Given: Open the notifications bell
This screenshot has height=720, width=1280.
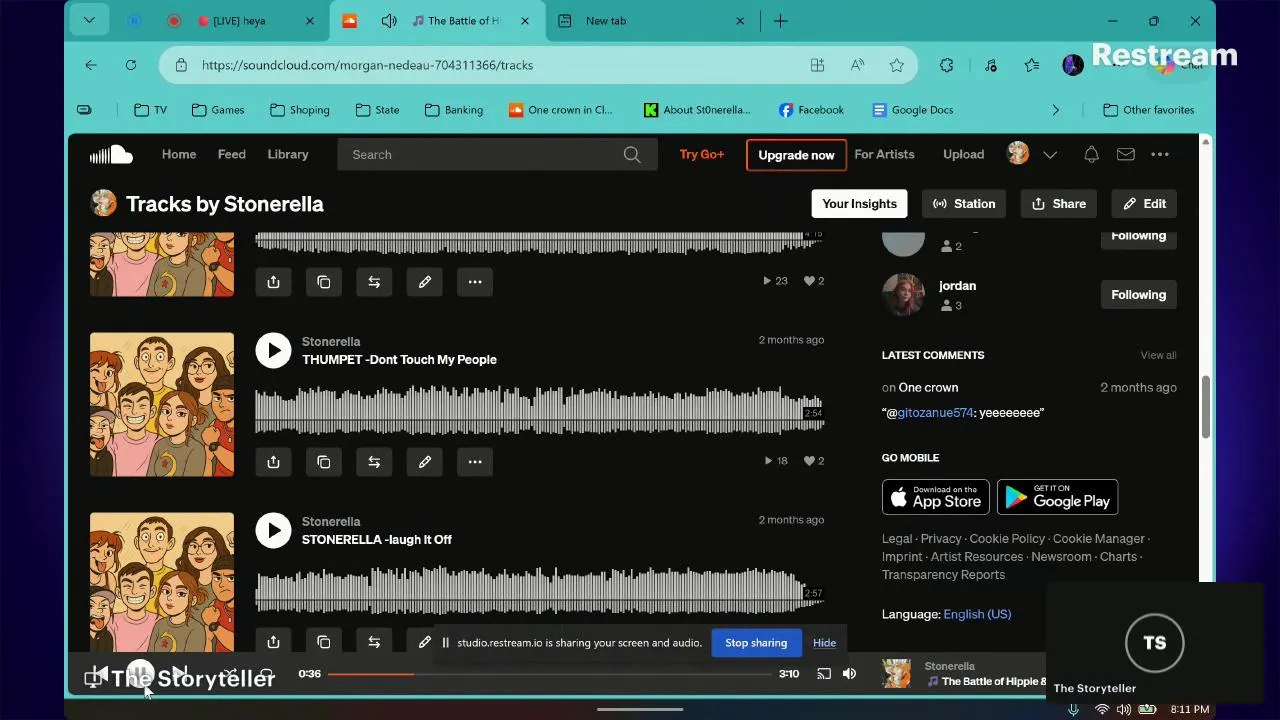Looking at the screenshot, I should (1091, 154).
